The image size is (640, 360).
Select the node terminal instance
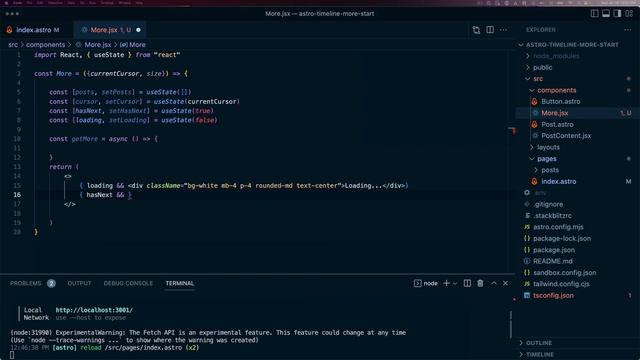tap(426, 283)
